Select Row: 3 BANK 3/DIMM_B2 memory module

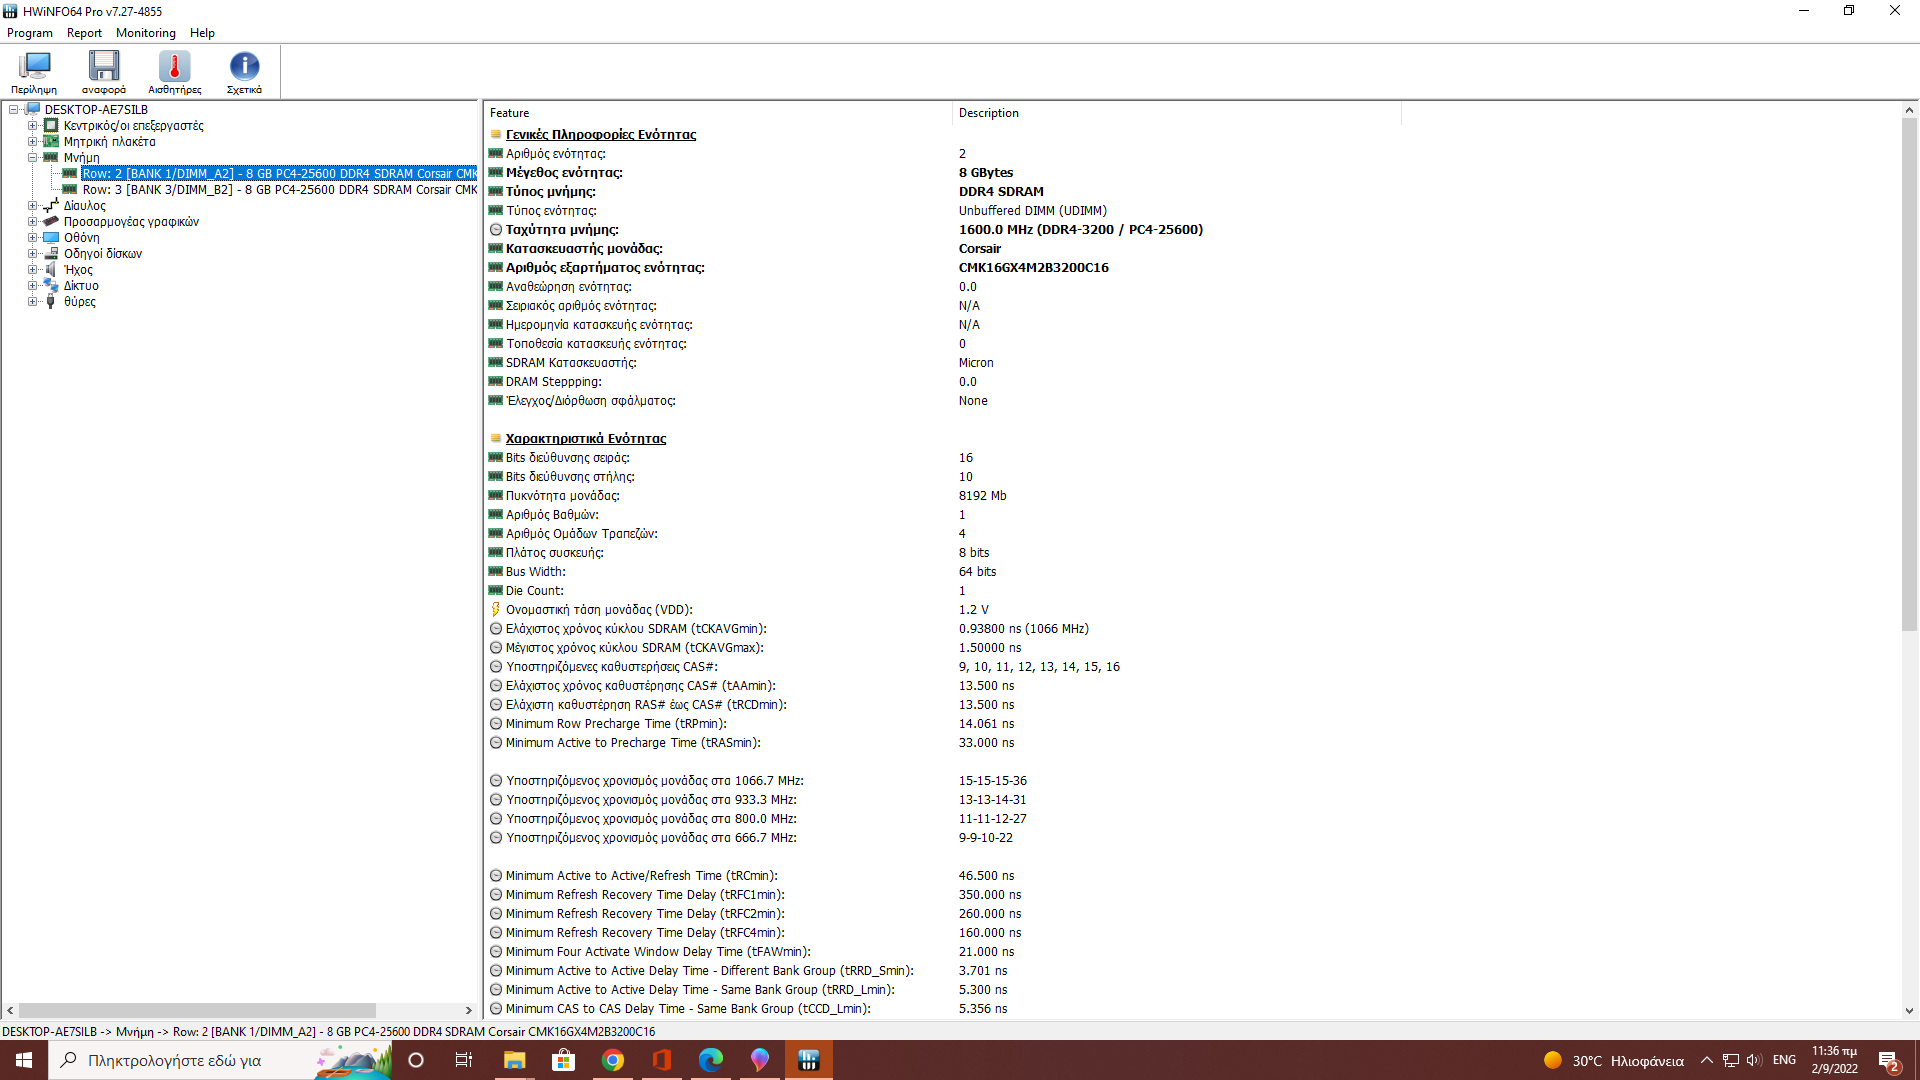279,190
